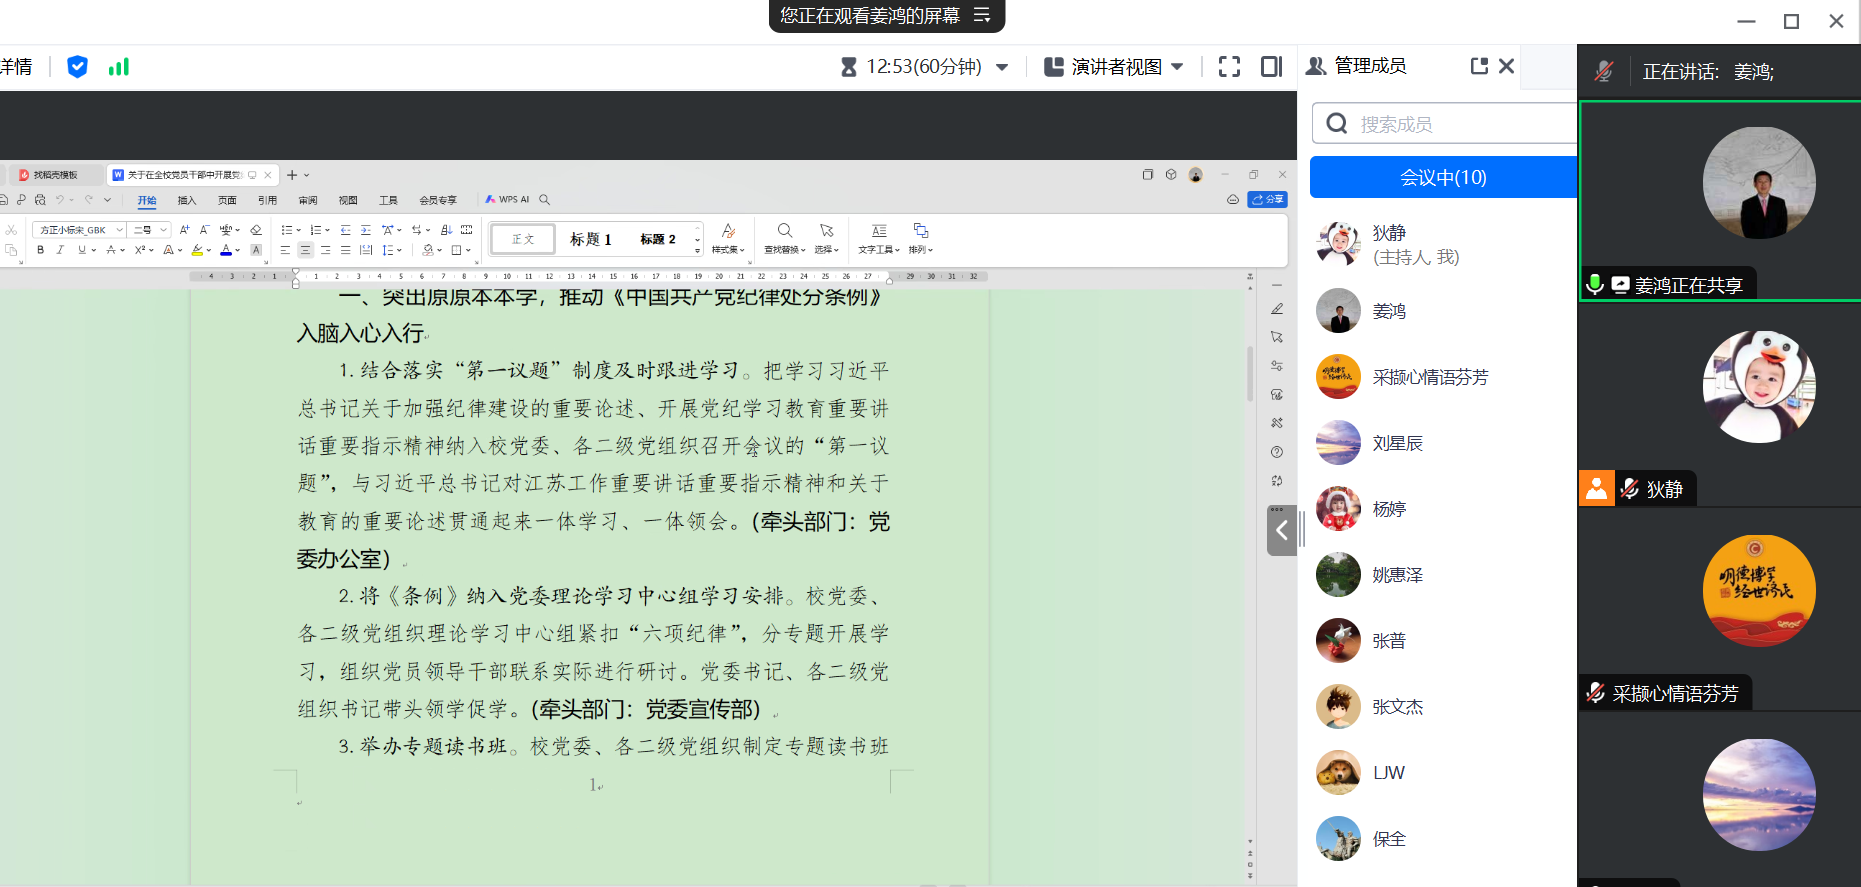
Task: Click the network signal strength icon
Action: pyautogui.click(x=119, y=67)
